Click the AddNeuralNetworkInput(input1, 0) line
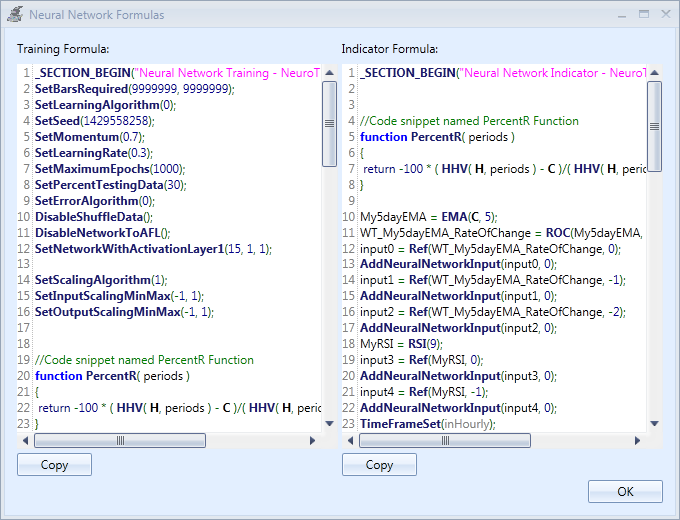Image resolution: width=680 pixels, height=520 pixels. tap(458, 296)
